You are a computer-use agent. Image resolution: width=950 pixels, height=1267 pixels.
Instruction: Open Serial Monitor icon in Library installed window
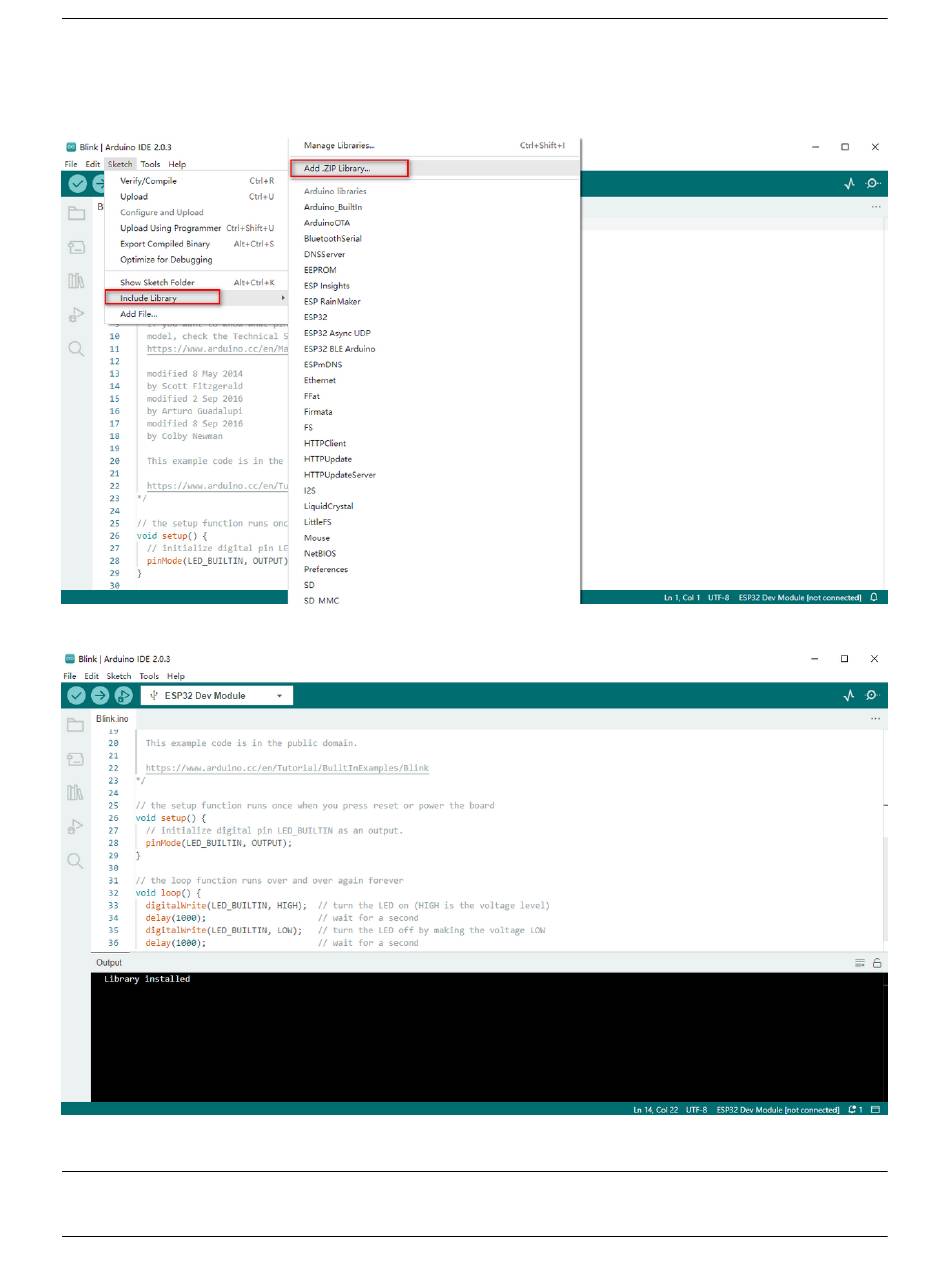click(874, 695)
